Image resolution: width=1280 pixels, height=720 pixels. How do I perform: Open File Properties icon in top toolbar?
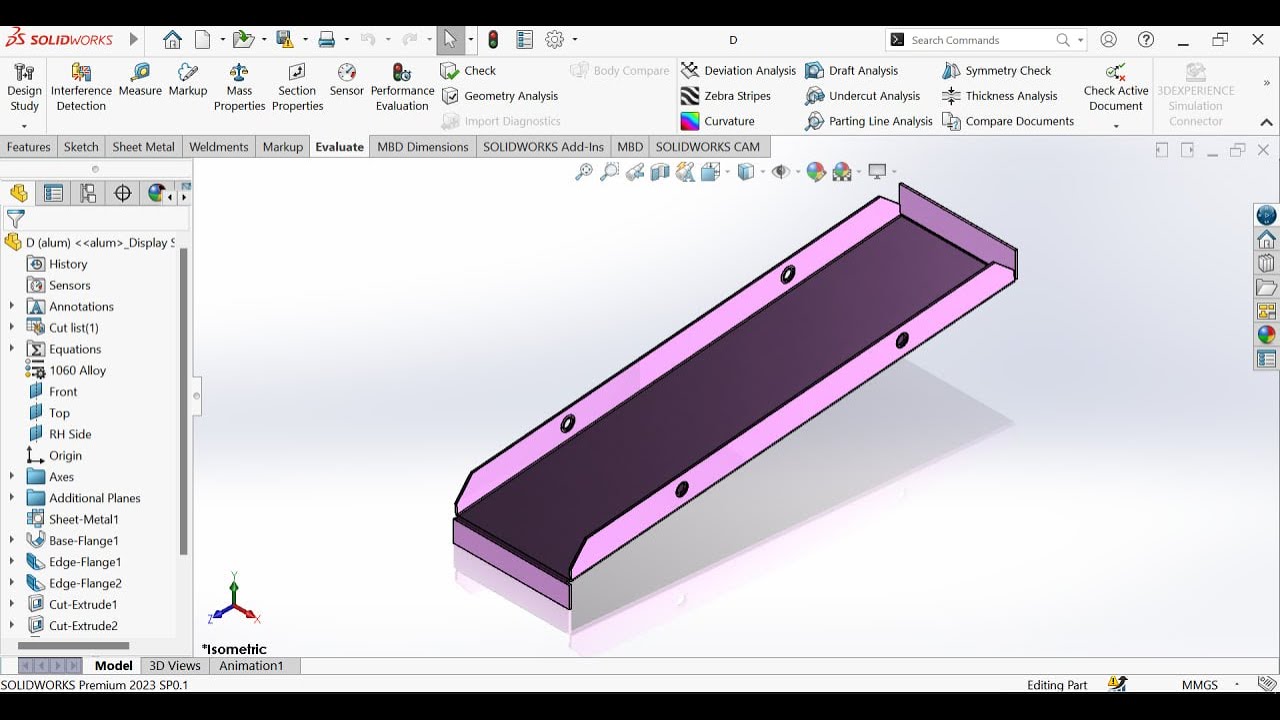pyautogui.click(x=524, y=40)
